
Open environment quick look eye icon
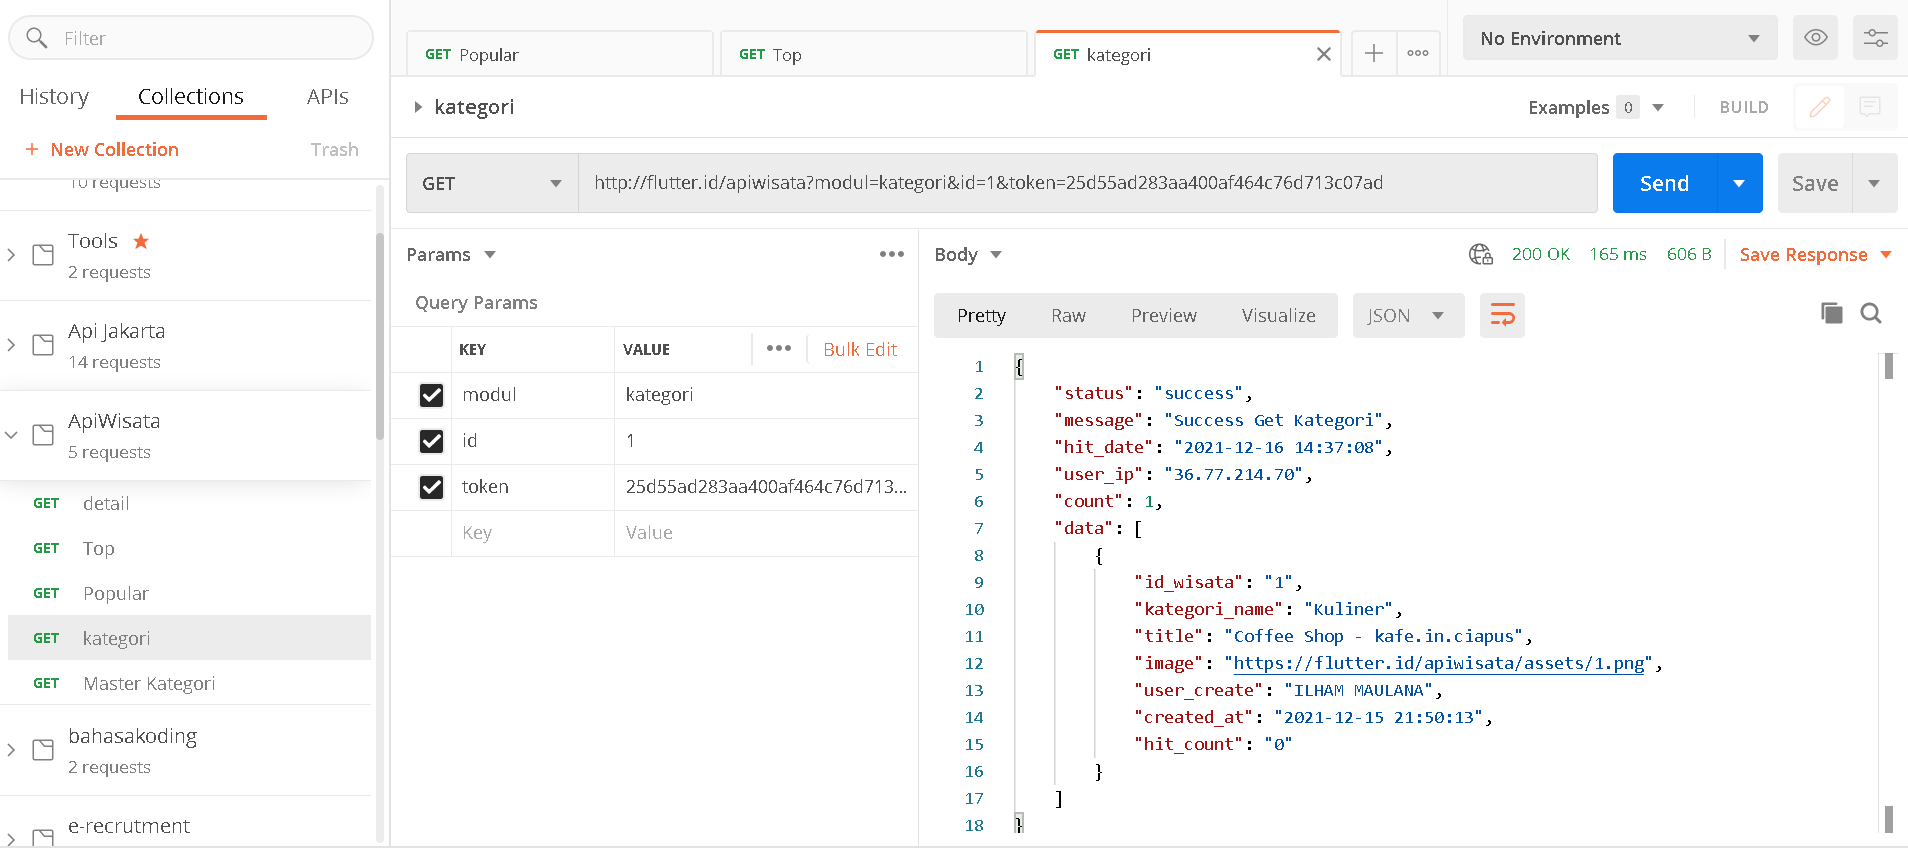1816,38
